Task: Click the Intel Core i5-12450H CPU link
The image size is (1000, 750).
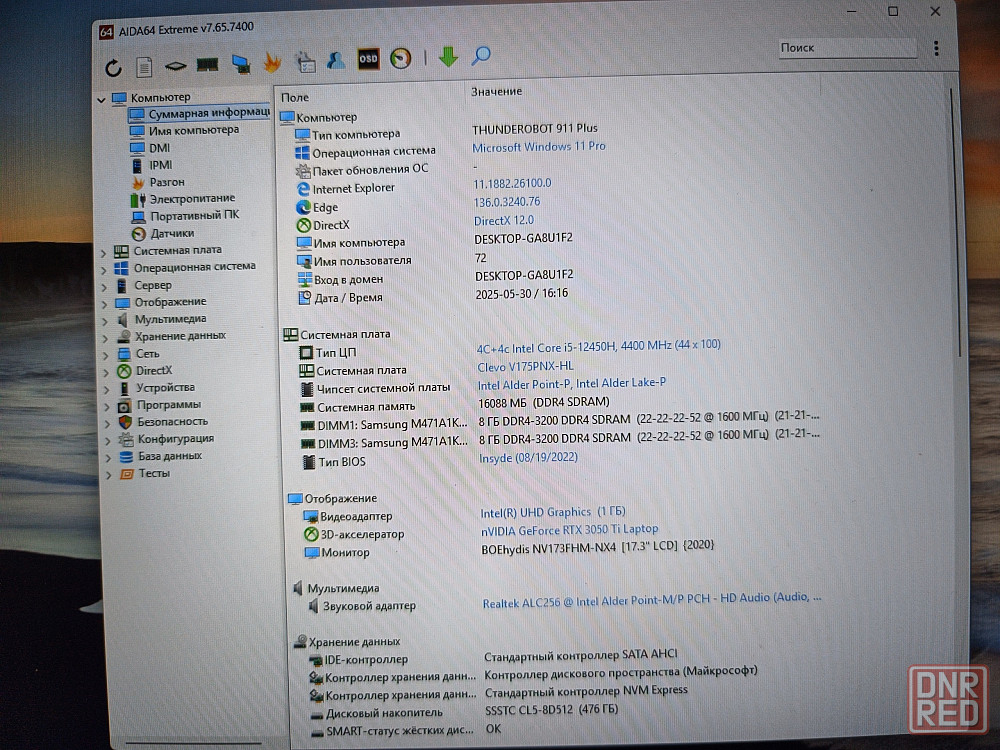Action: [597, 345]
